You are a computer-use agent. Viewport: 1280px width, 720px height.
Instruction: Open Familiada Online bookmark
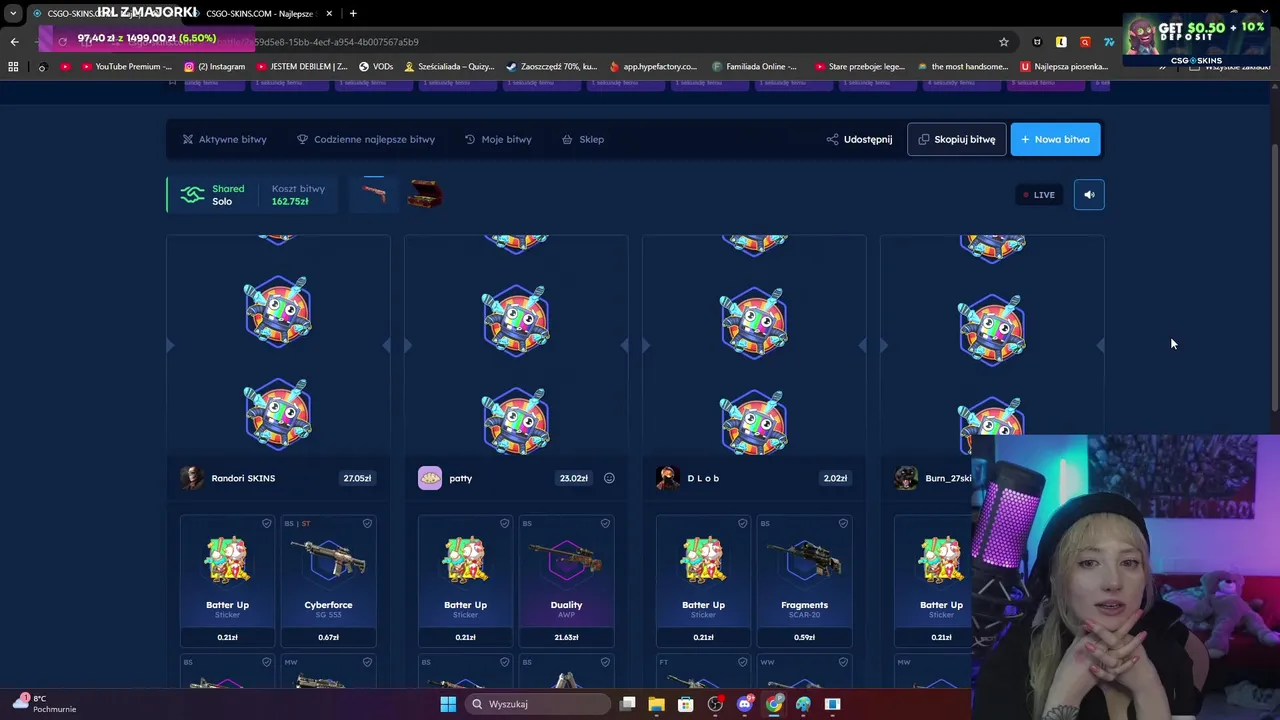[x=755, y=66]
